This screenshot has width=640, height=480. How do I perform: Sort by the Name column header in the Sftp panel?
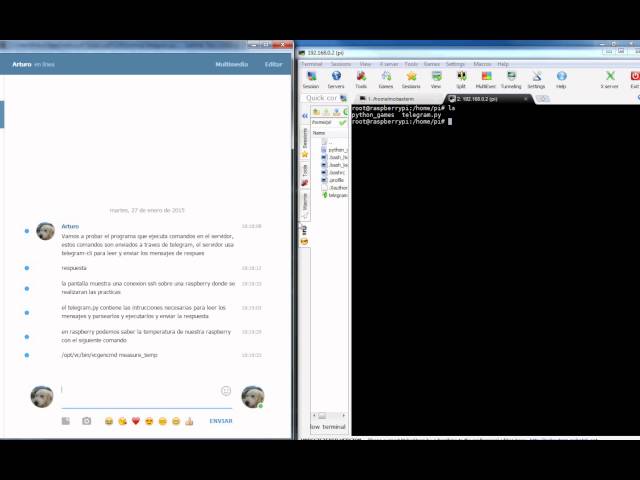329,133
